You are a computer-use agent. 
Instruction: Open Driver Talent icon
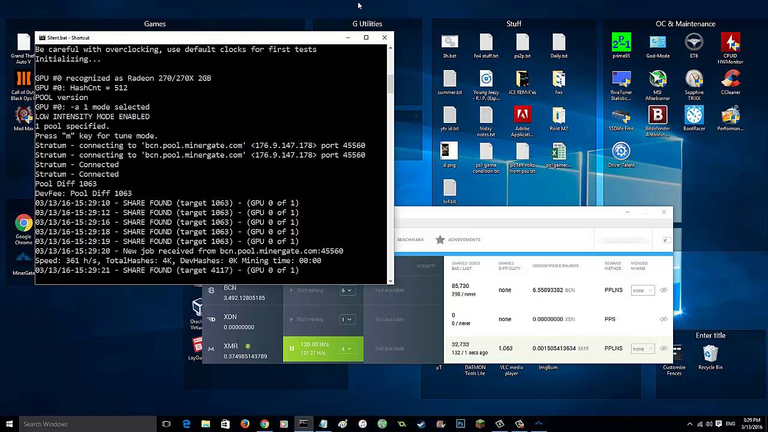tap(621, 152)
